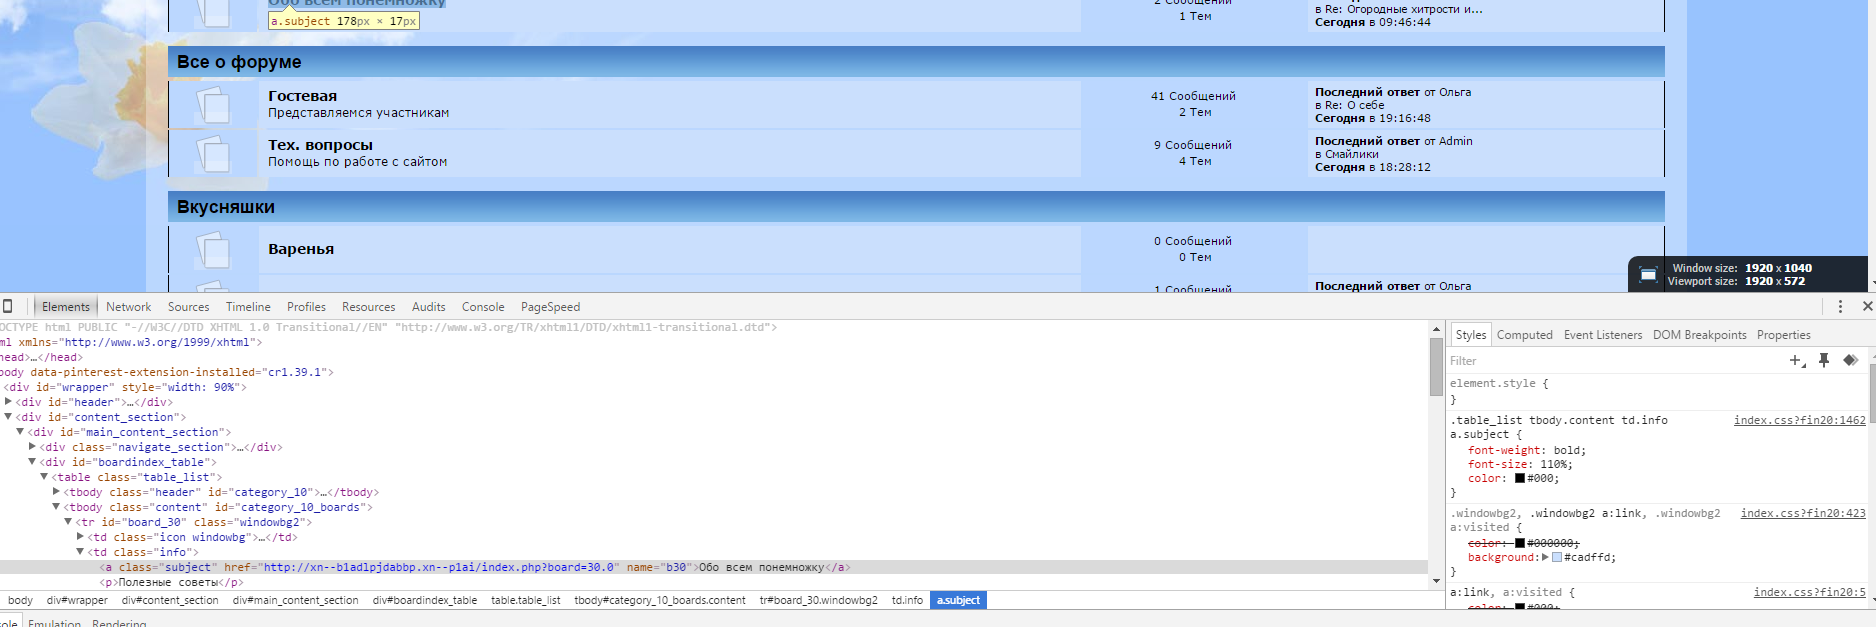This screenshot has width=1876, height=627.
Task: Toggle element state with the pin icon
Action: click(1824, 361)
